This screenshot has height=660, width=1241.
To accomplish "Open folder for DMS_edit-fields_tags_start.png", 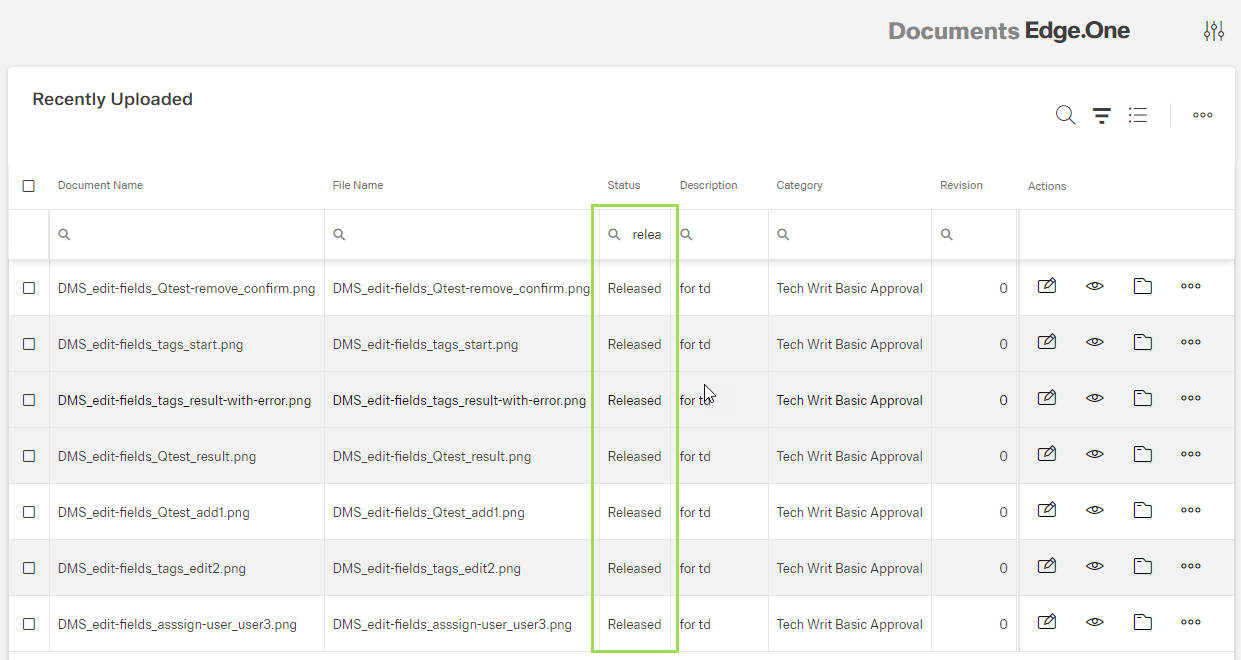I will click(x=1142, y=343).
